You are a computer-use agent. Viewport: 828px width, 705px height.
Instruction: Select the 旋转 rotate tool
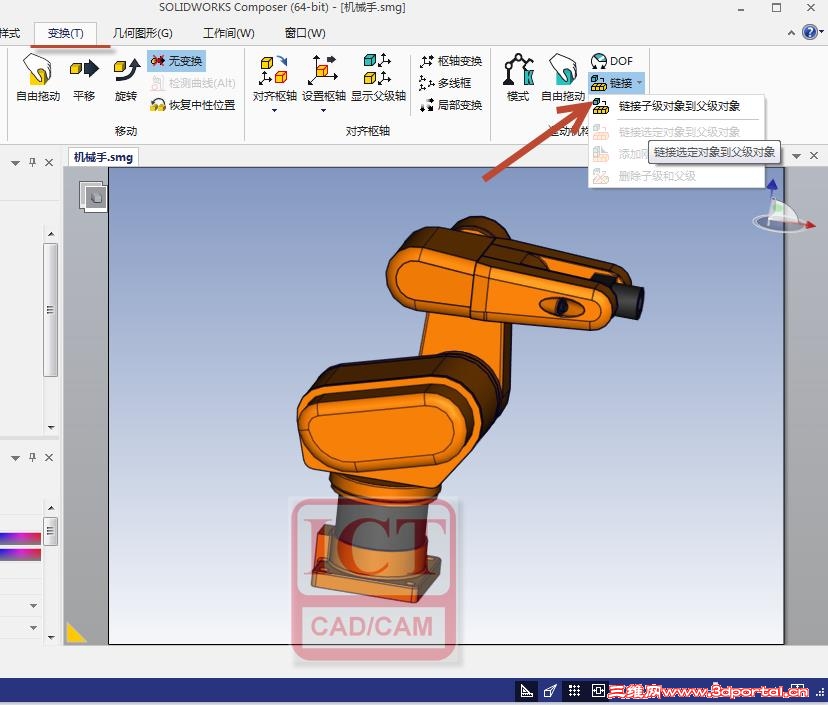pyautogui.click(x=126, y=77)
